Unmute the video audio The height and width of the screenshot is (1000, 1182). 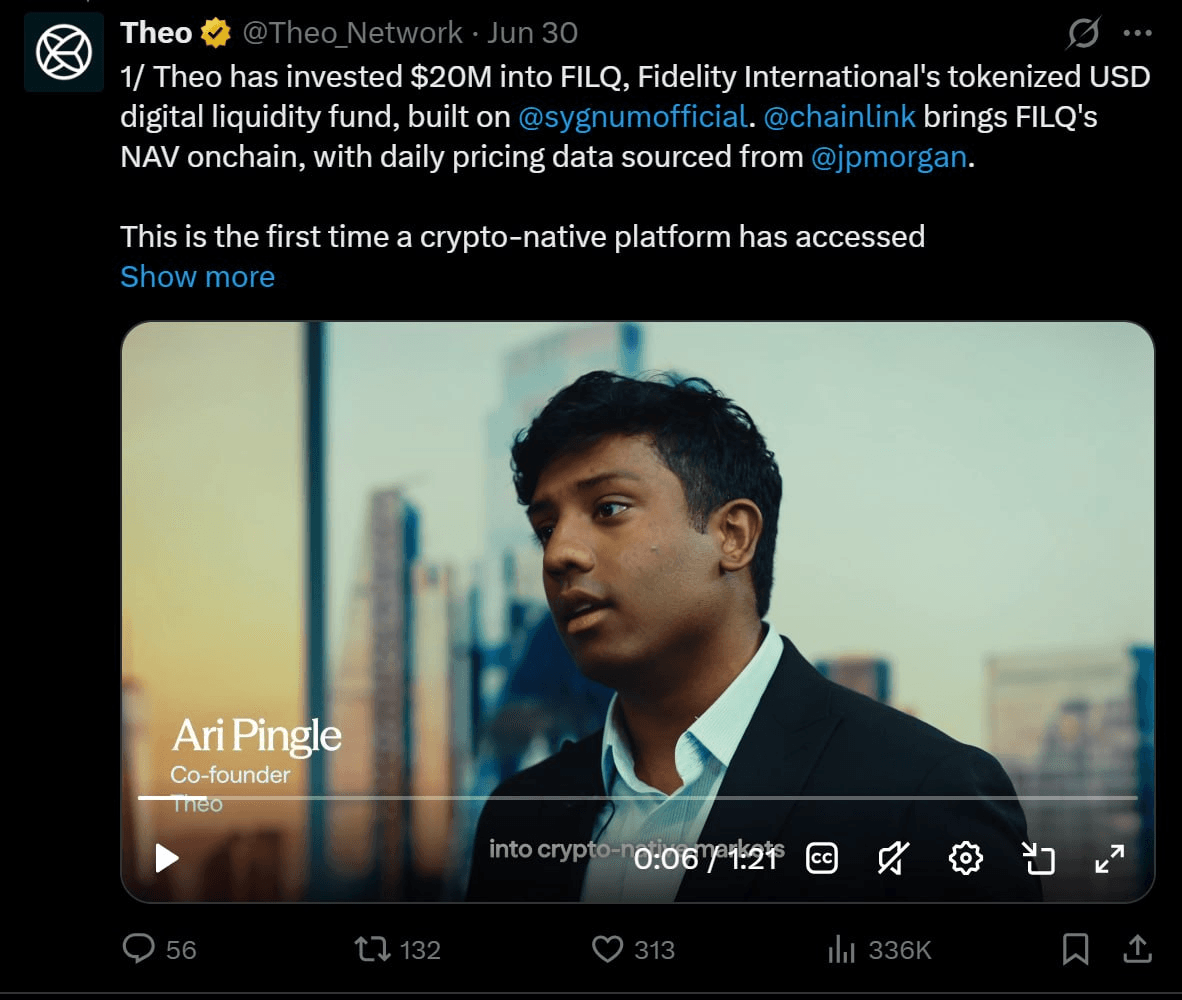(893, 858)
